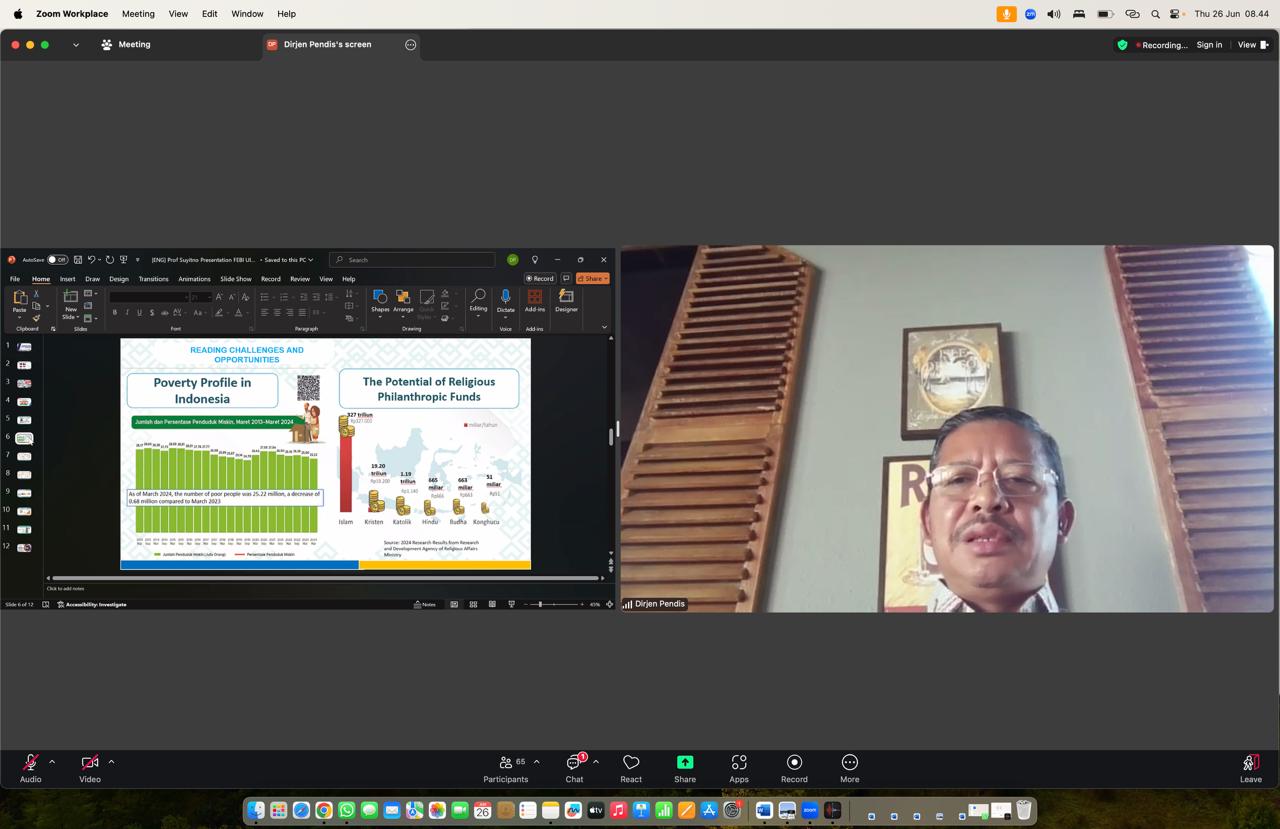Click the New Slide icon

tap(71, 298)
